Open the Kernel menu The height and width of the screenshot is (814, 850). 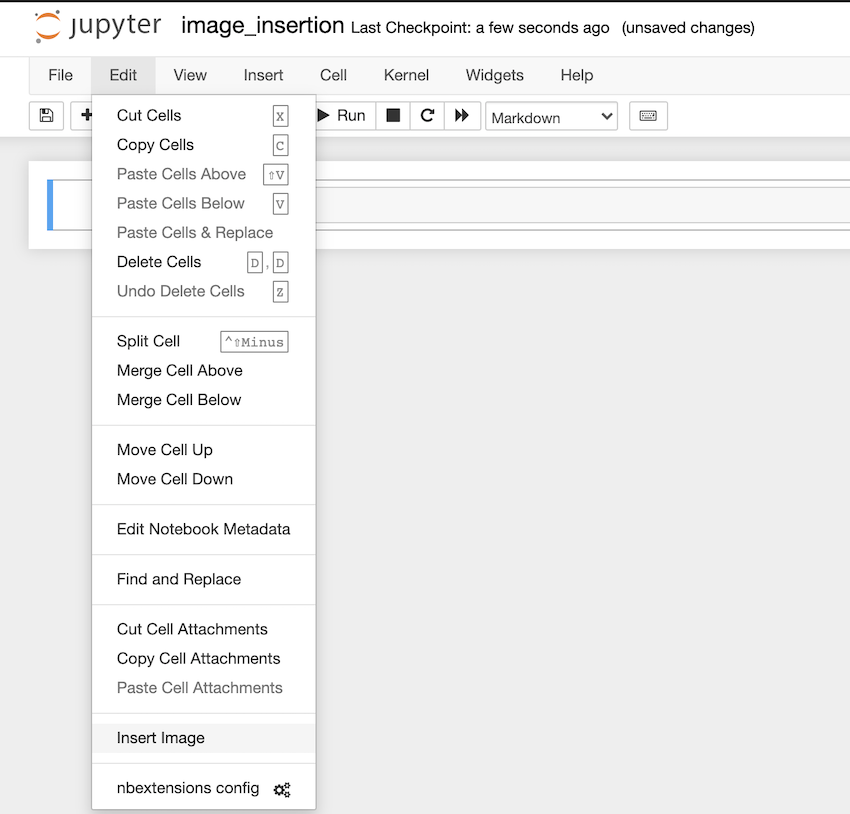pyautogui.click(x=406, y=75)
